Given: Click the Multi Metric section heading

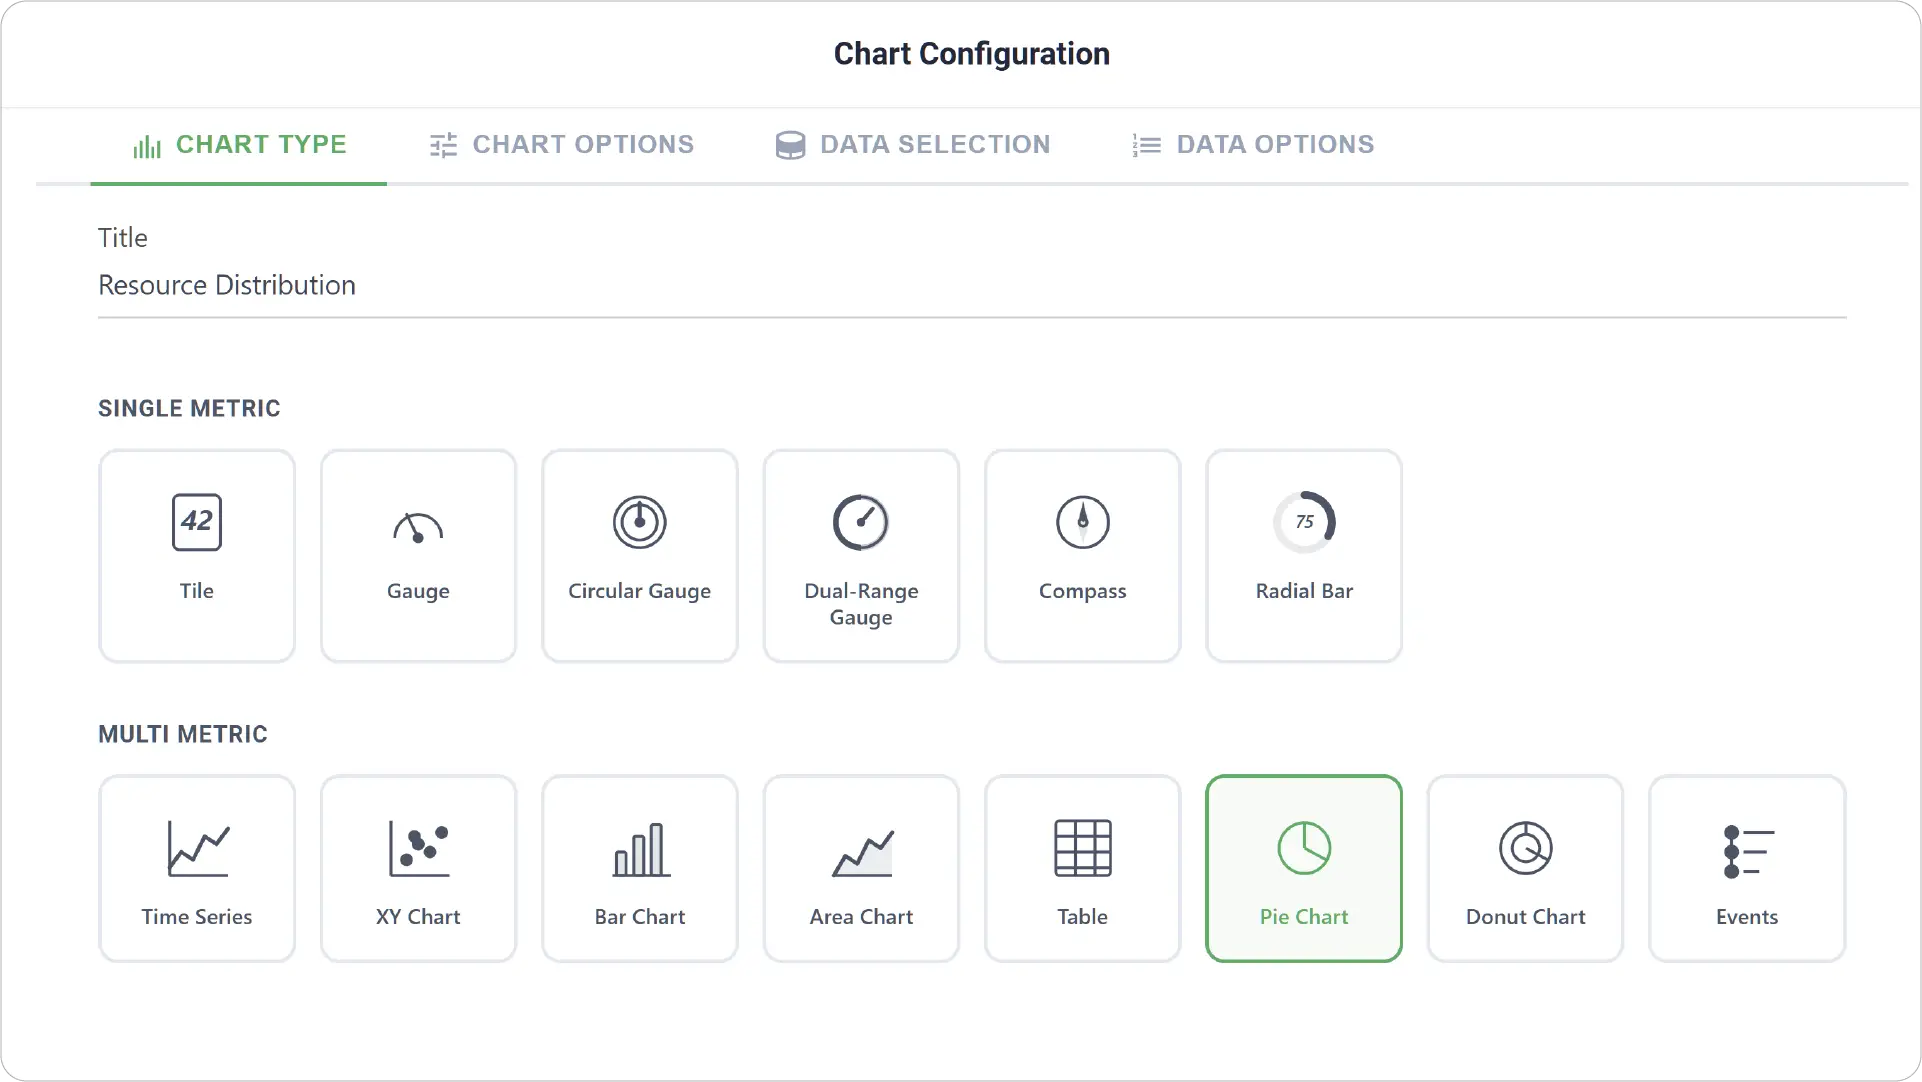Looking at the screenshot, I should click(183, 734).
